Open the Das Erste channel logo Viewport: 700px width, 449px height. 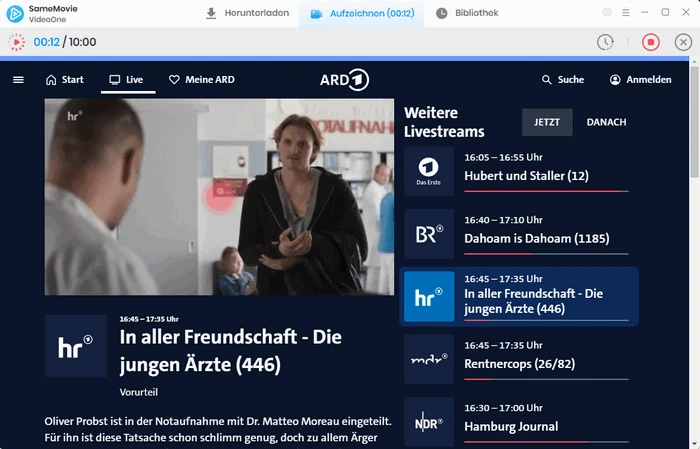[429, 171]
